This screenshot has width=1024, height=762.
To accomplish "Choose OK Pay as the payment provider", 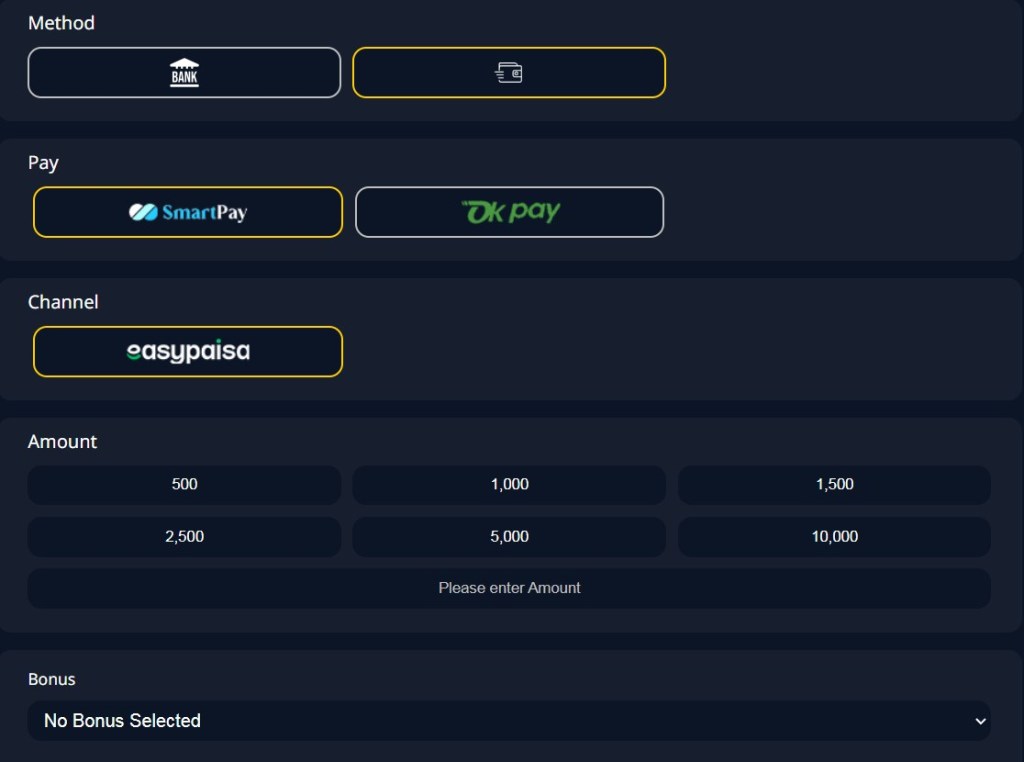I will pyautogui.click(x=509, y=212).
